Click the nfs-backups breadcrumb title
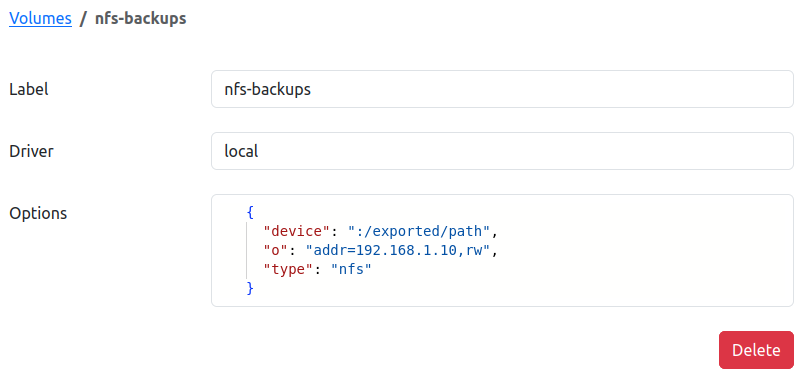799x379 pixels. click(x=141, y=19)
